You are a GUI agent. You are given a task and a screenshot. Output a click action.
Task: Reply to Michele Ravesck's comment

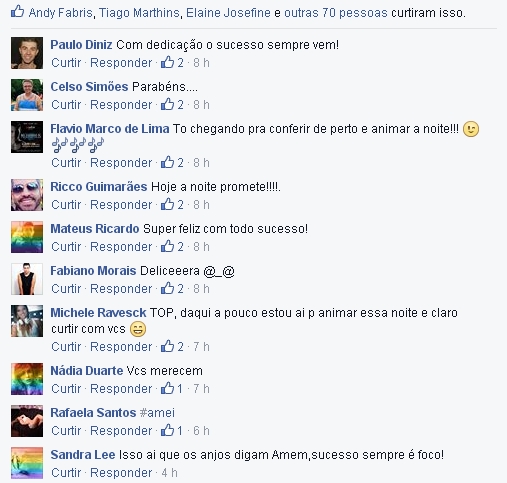(121, 347)
